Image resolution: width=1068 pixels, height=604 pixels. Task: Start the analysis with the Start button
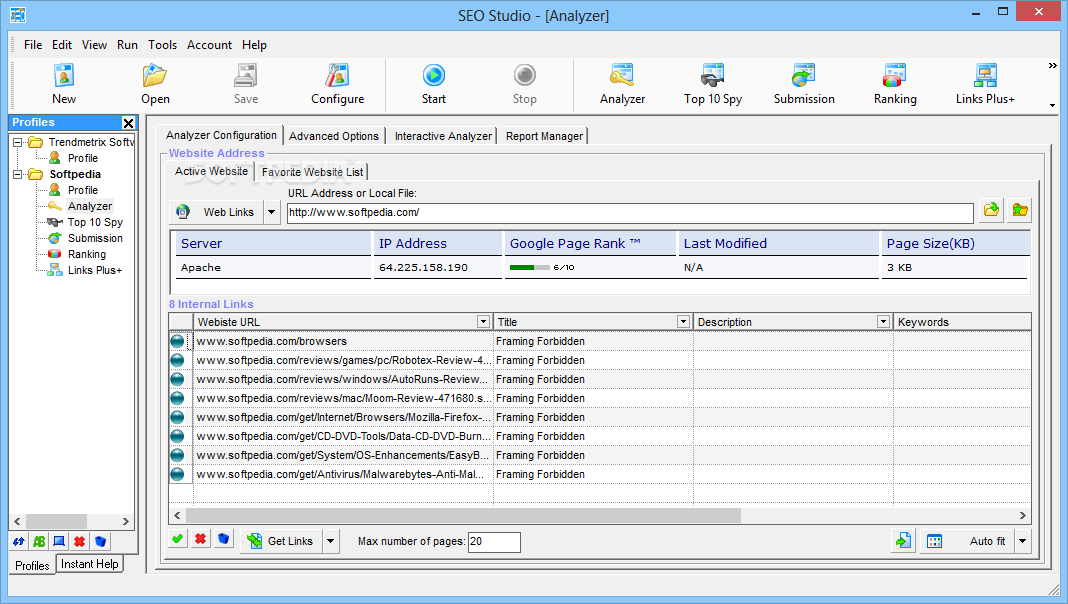(434, 84)
